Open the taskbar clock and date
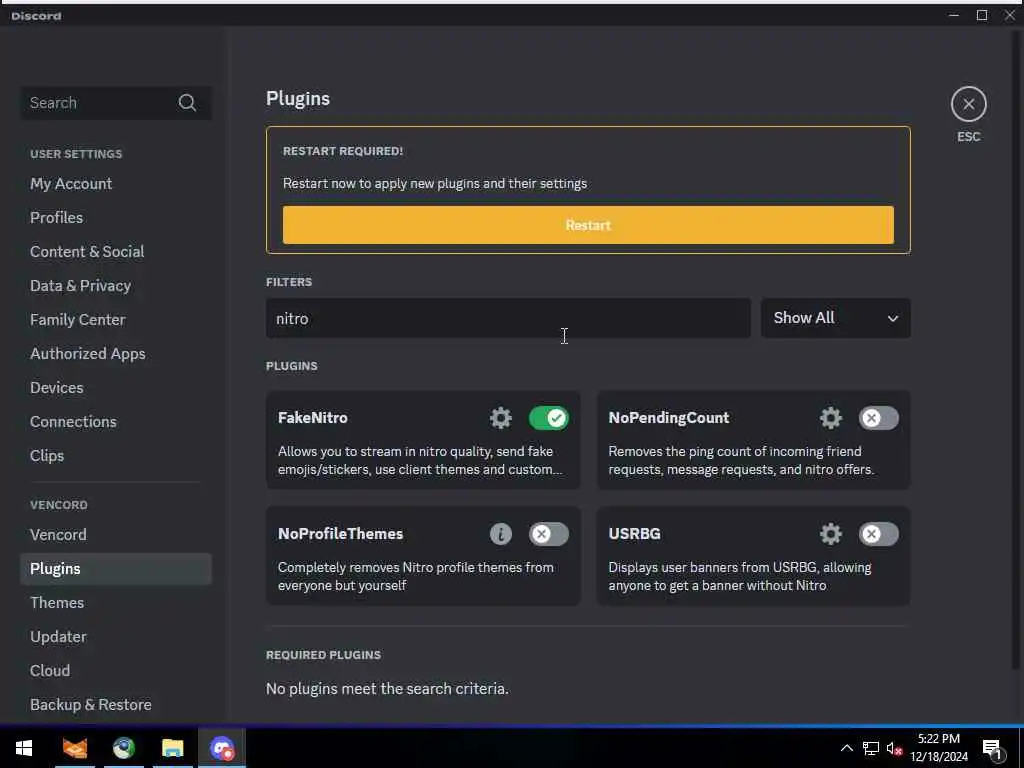The image size is (1024, 768). (939, 748)
